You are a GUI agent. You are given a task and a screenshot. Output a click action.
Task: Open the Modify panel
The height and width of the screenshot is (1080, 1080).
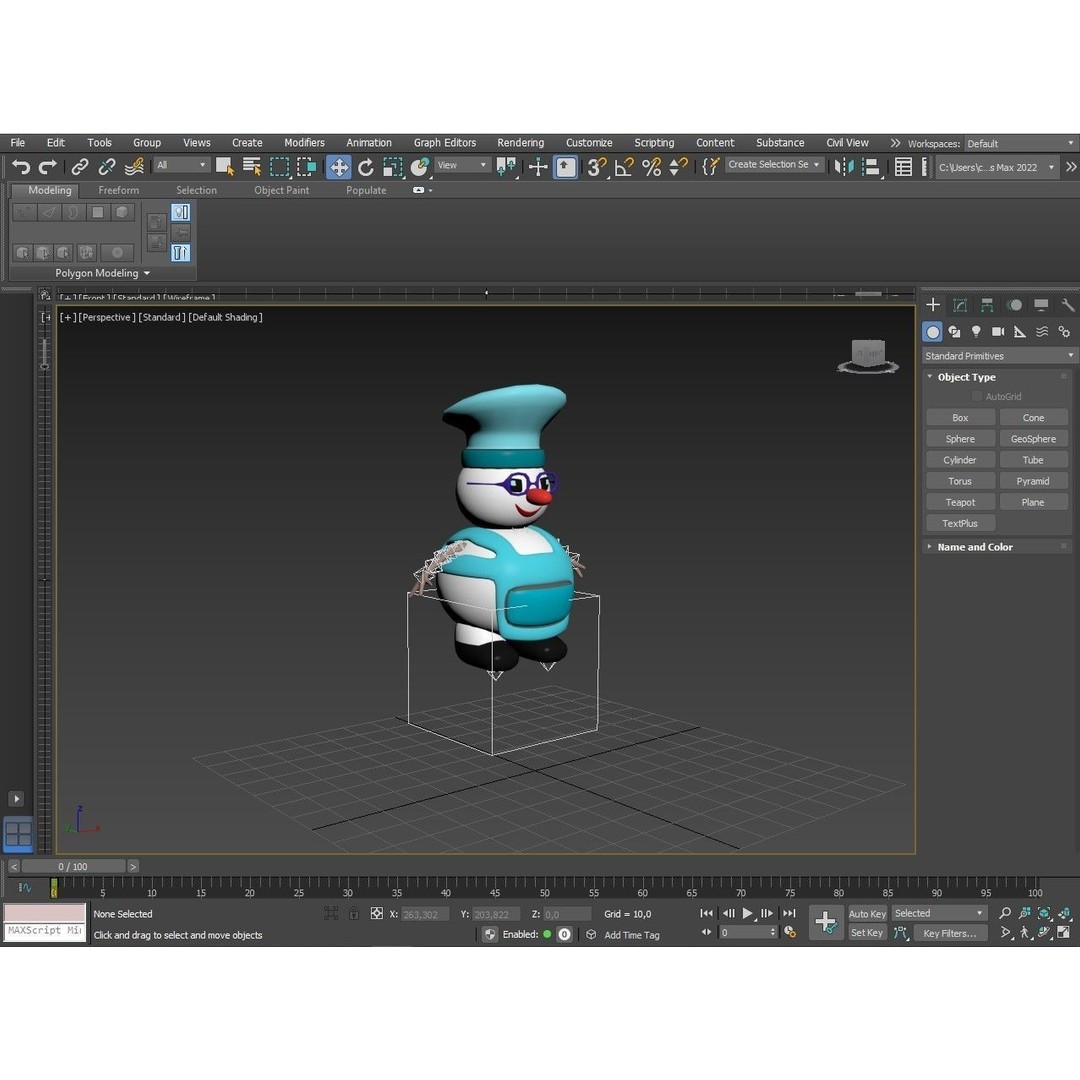point(959,304)
